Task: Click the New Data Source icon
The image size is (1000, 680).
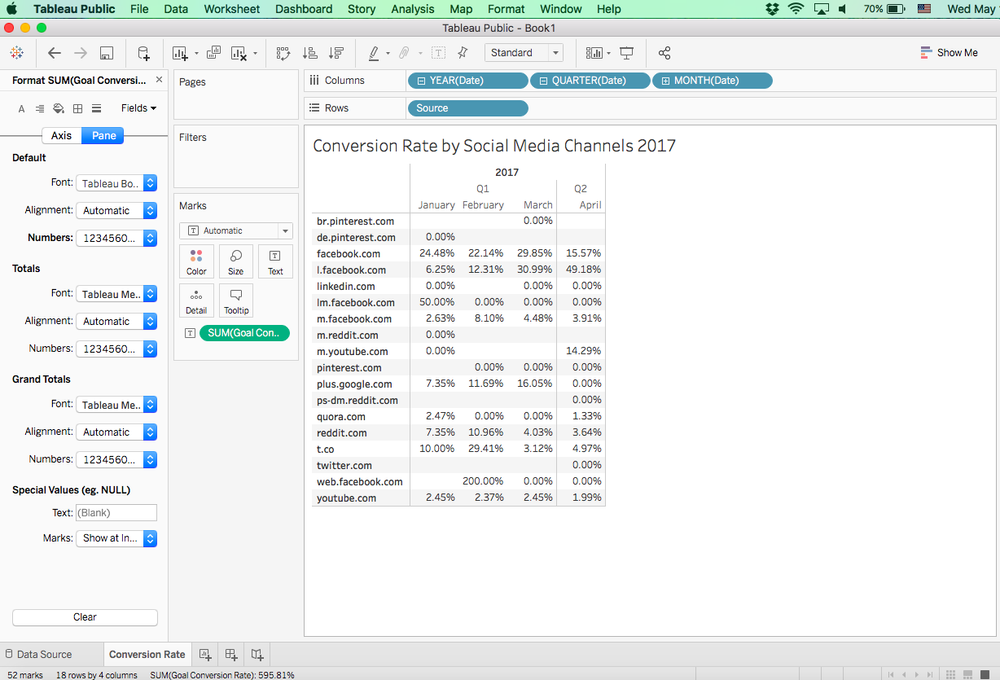Action: pos(143,53)
